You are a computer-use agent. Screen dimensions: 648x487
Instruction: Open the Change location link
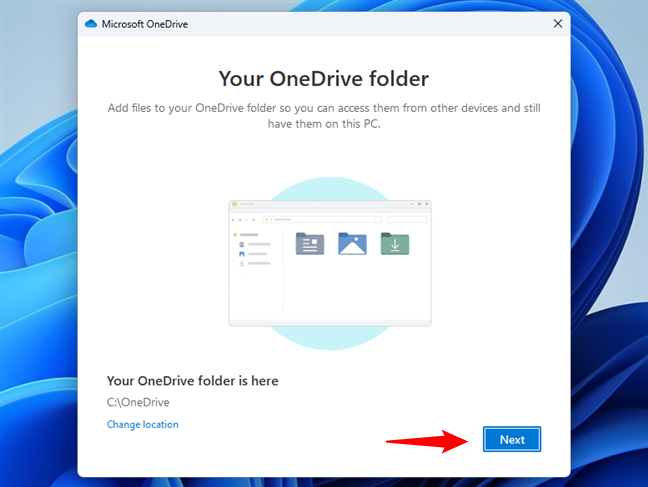click(x=143, y=425)
